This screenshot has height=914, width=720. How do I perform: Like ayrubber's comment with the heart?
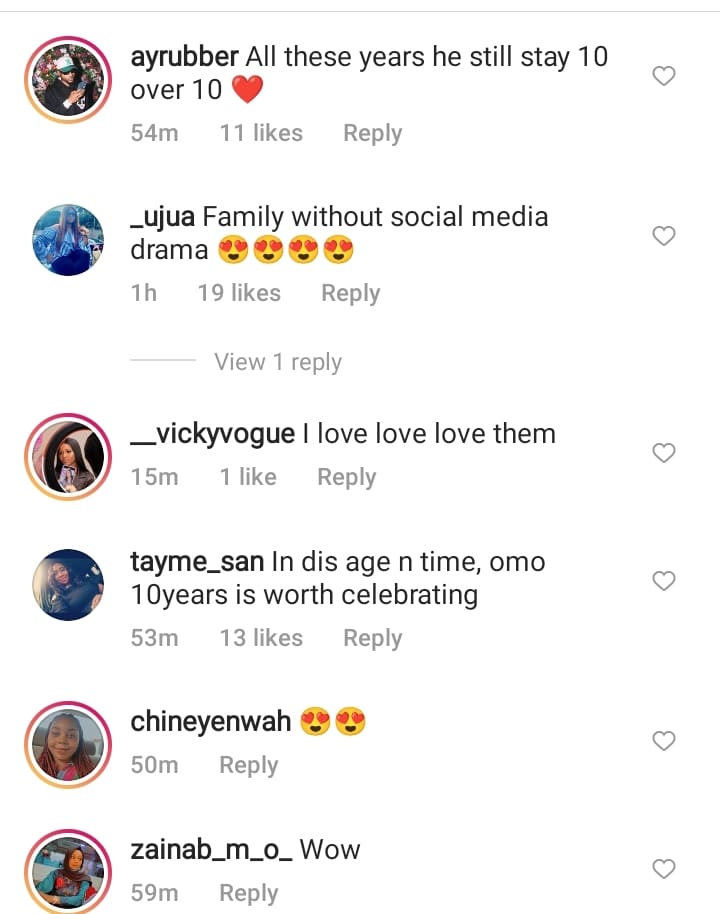click(664, 76)
